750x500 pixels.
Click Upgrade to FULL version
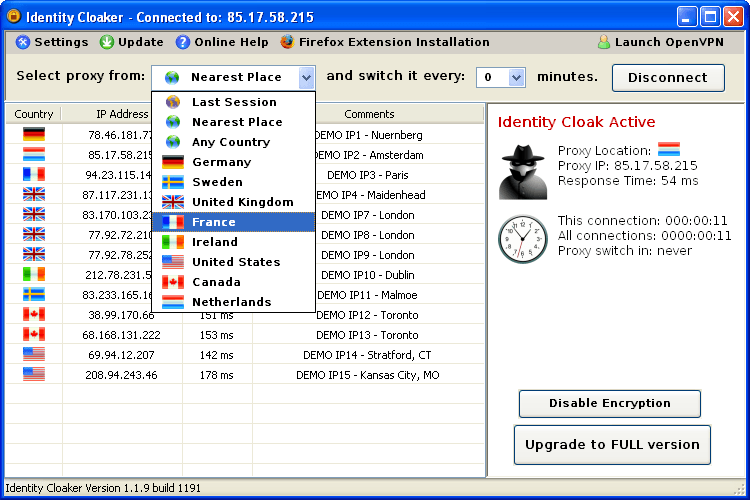tap(612, 444)
